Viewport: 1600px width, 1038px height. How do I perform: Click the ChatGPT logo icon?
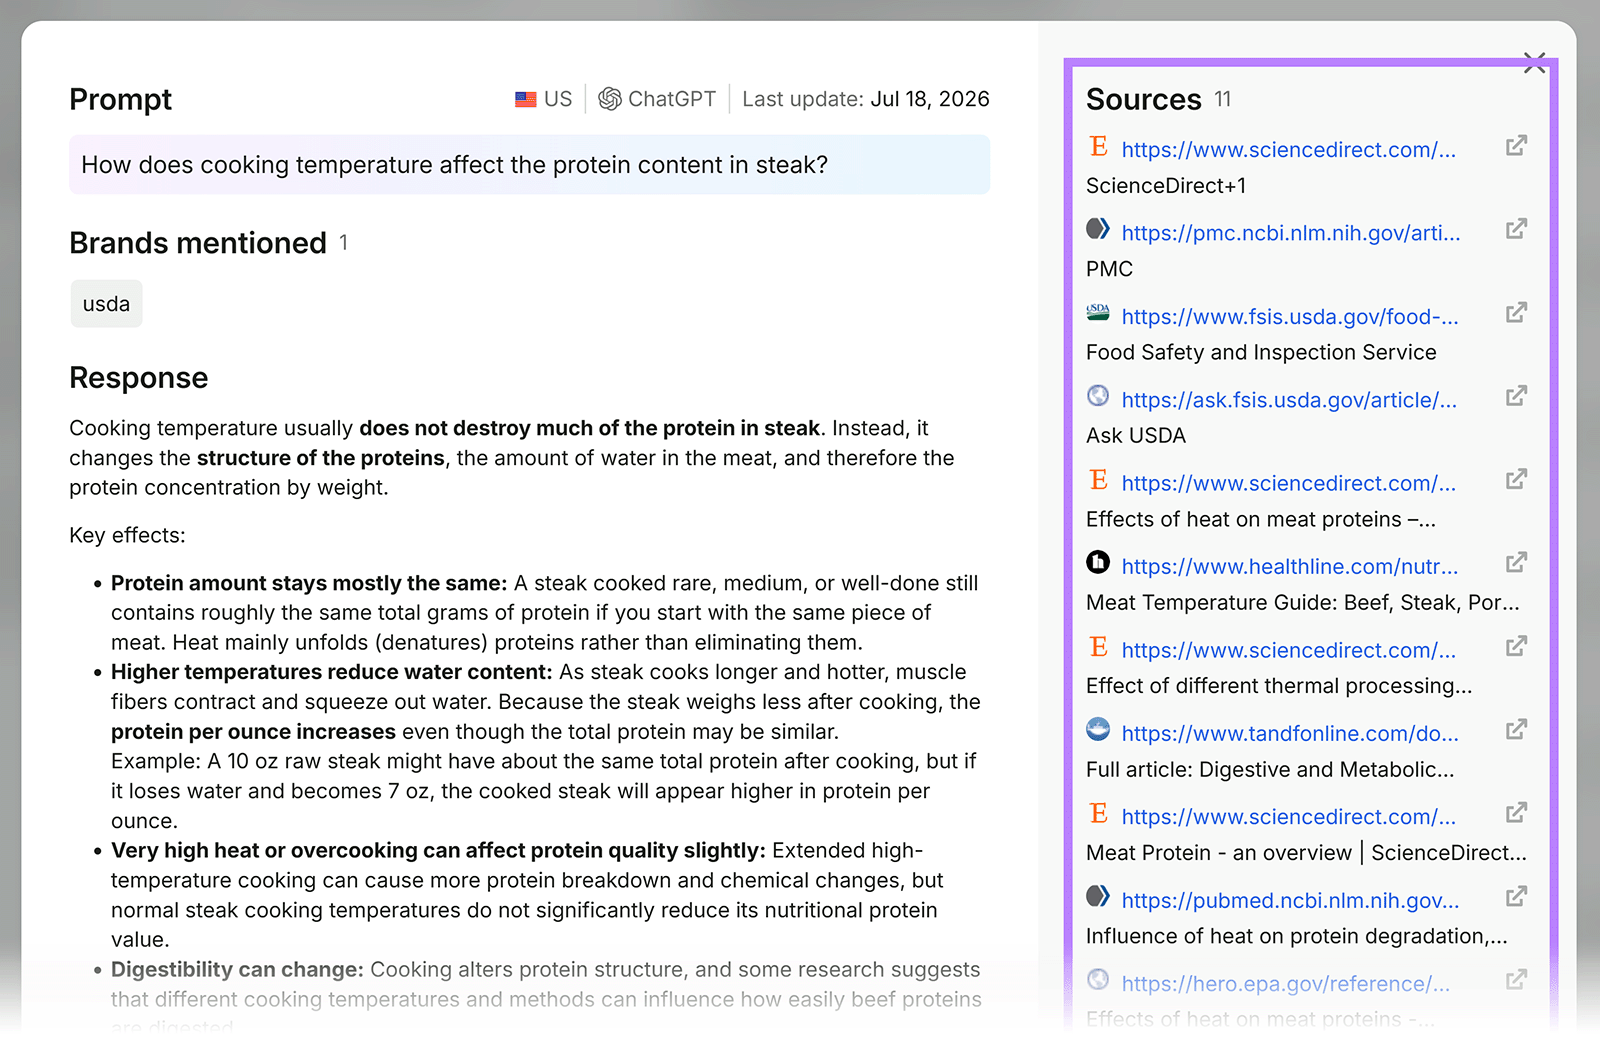point(610,99)
